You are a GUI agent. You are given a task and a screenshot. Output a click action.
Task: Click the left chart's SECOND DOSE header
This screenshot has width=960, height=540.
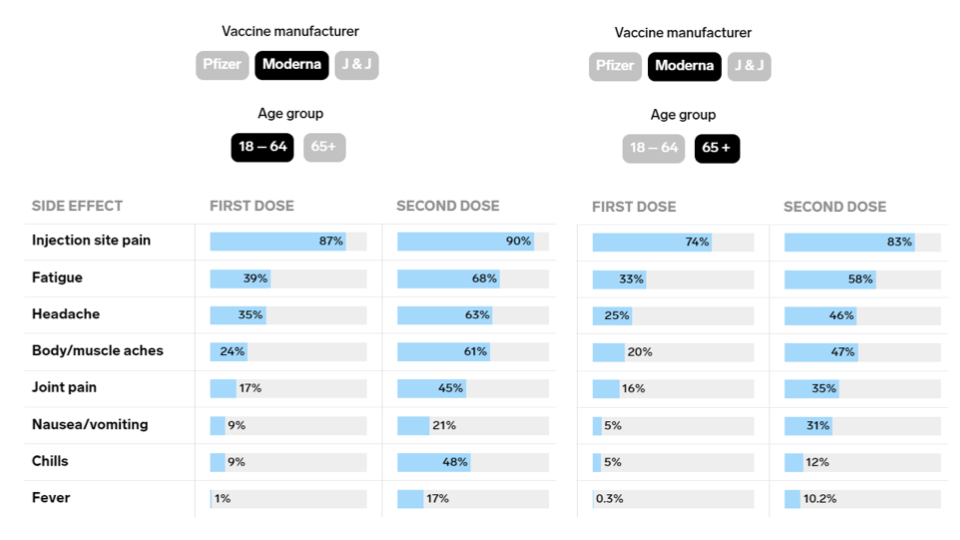[448, 206]
